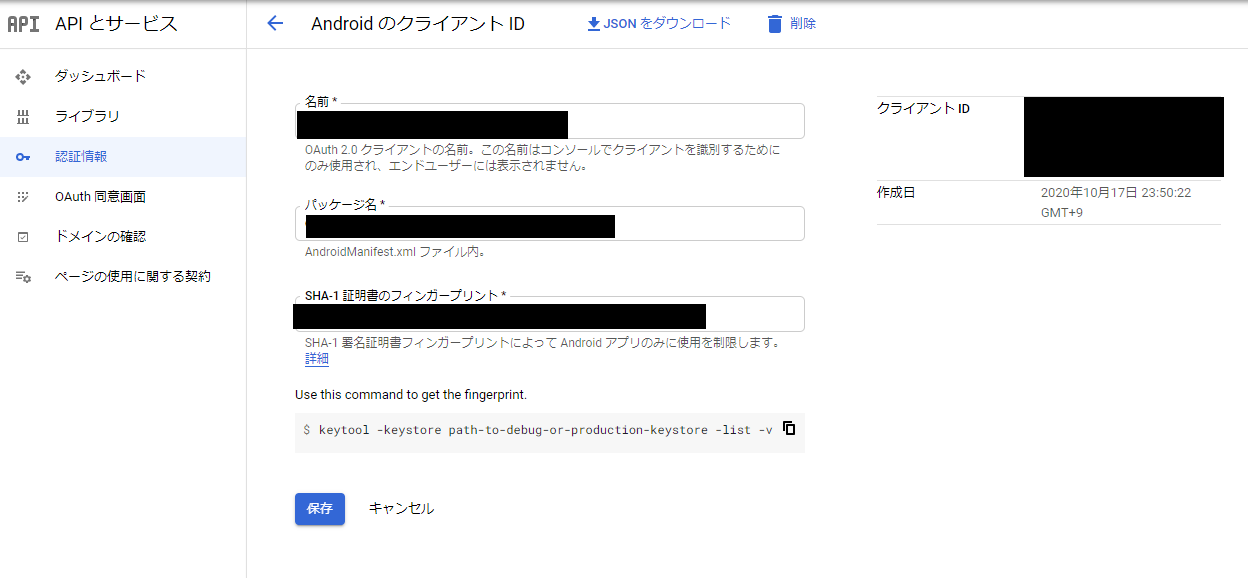Click the SHA-1 fingerprint input field

754,315
